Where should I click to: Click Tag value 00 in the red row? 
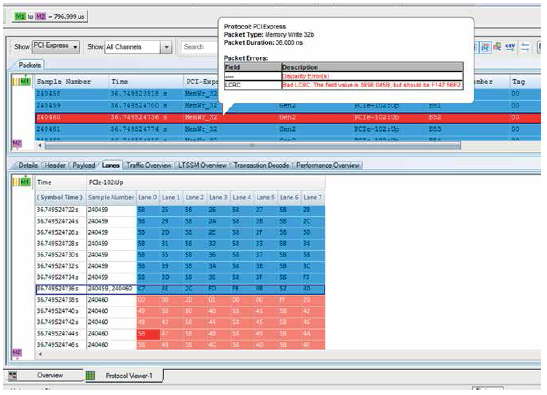pyautogui.click(x=515, y=118)
